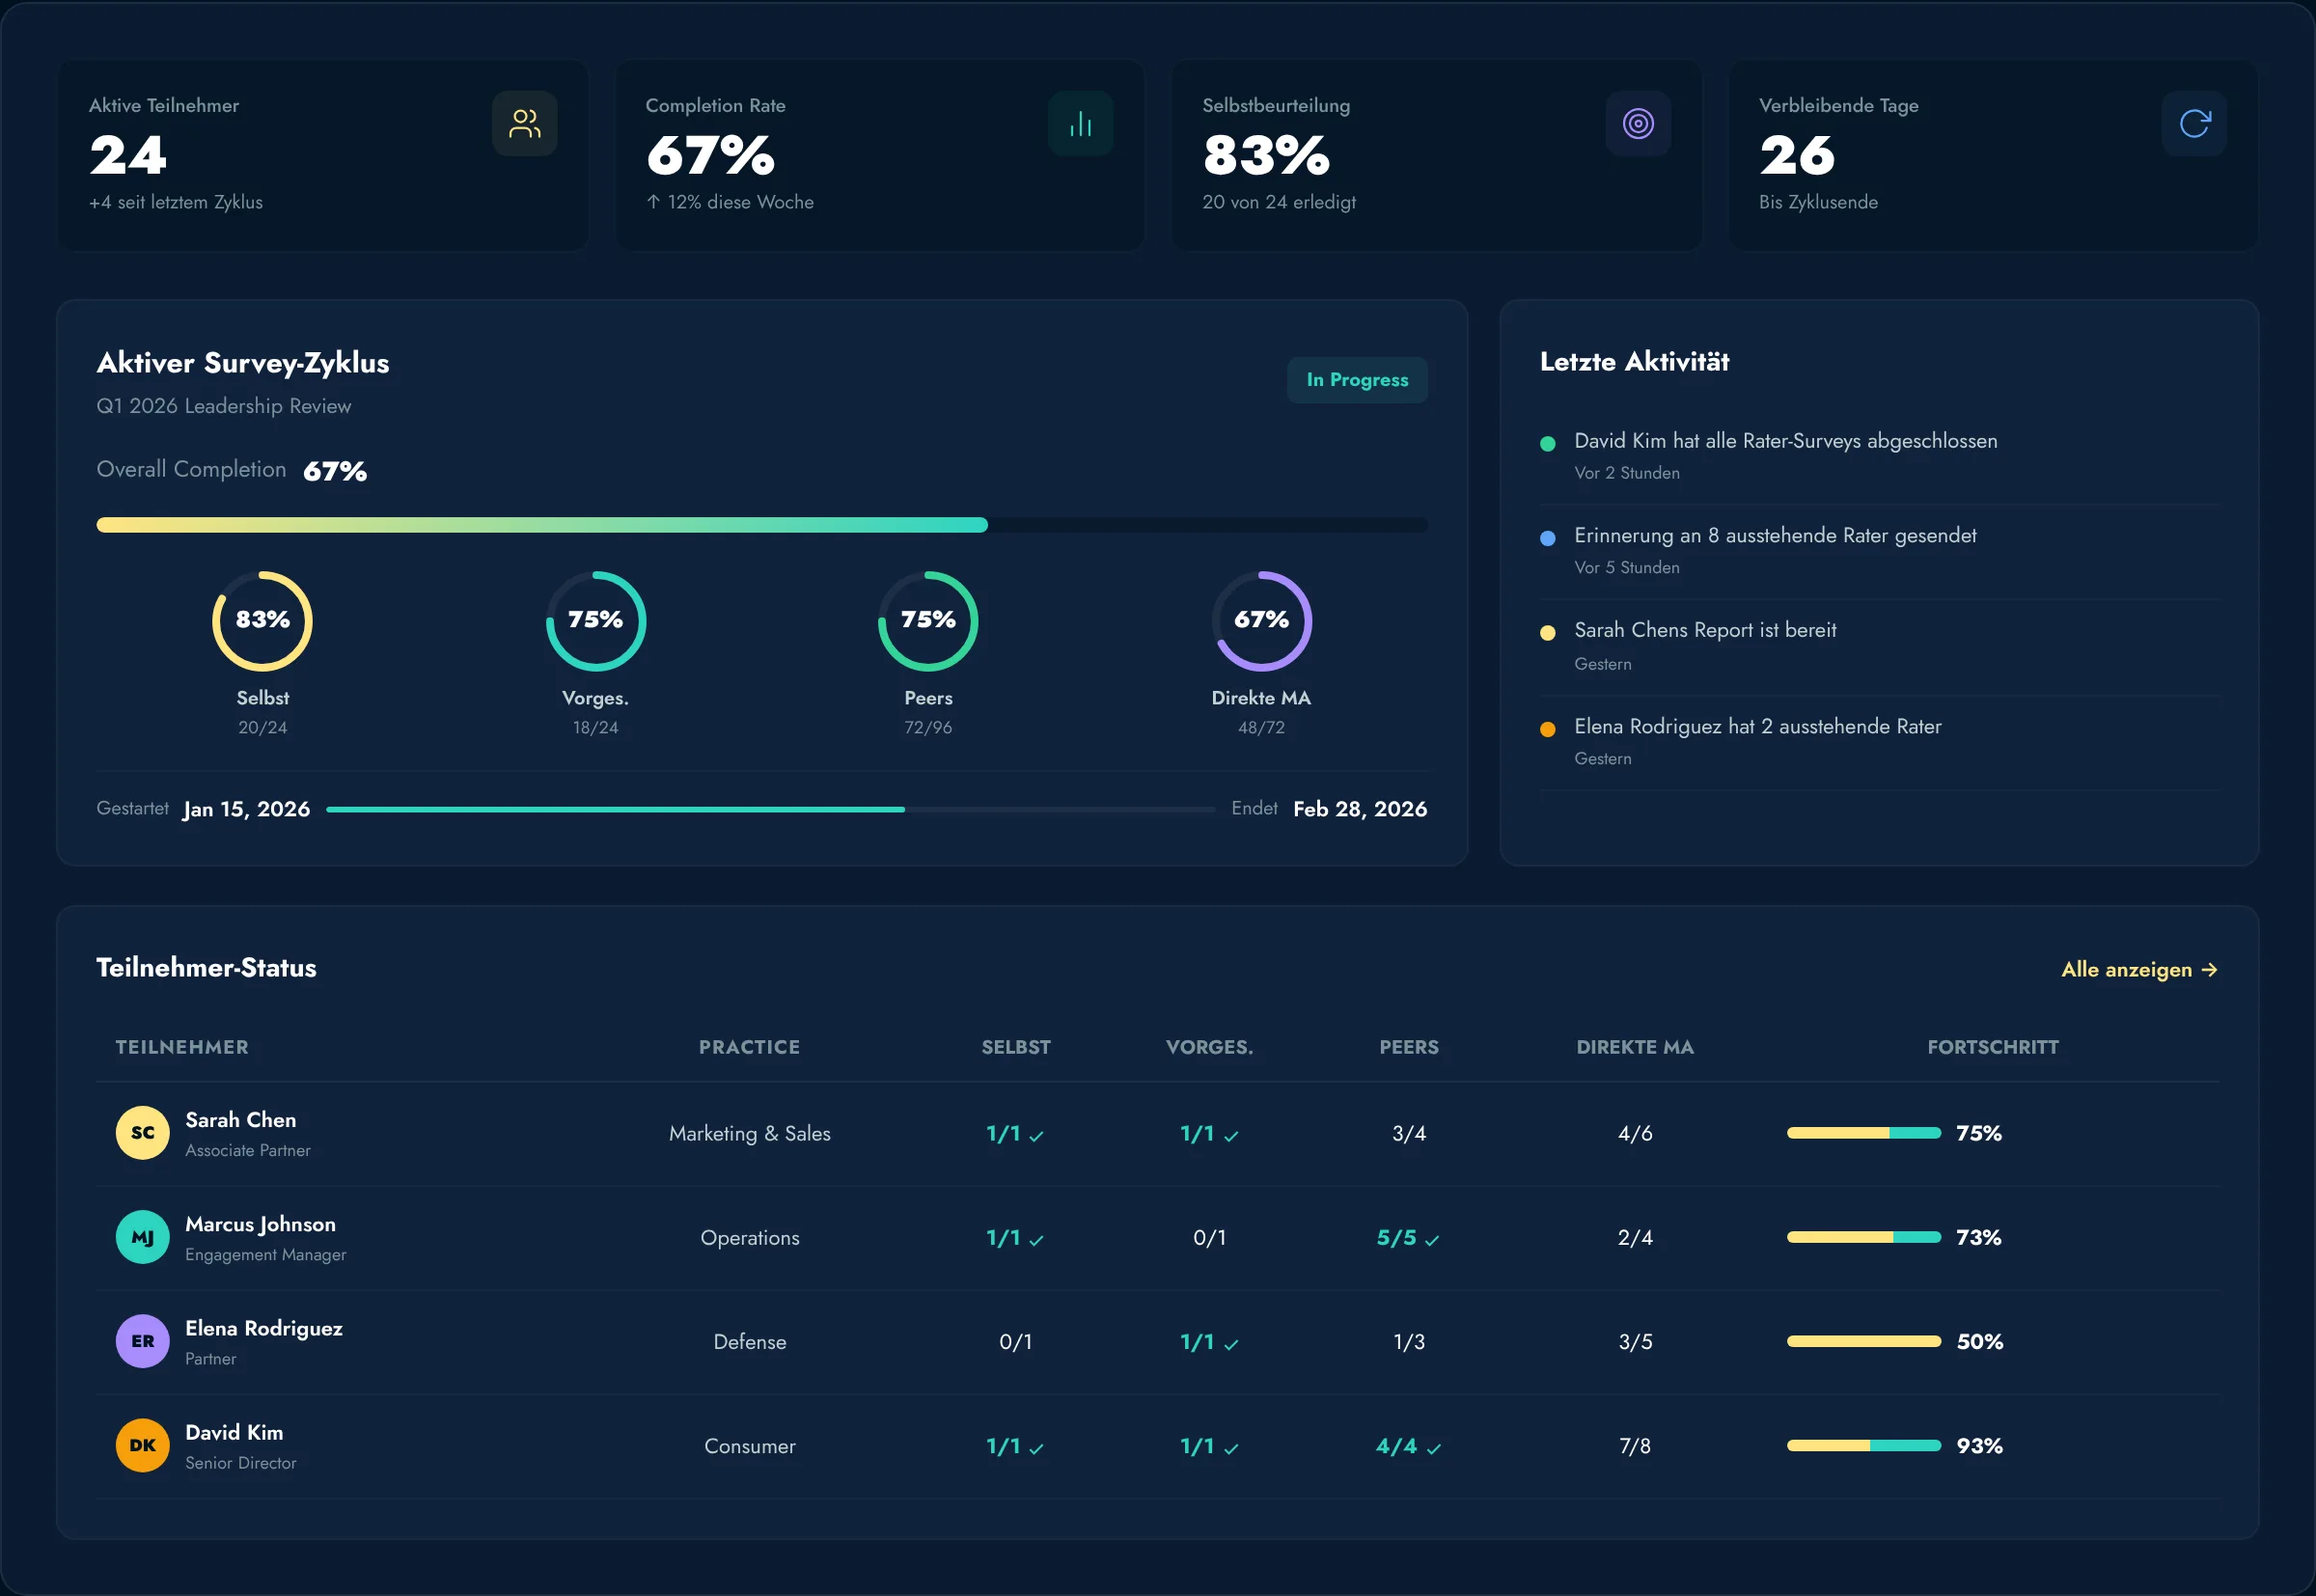Screen dimensions: 2316x1596
Task: Click Sarah Chen's 75% progress bar
Action: click(1864, 1133)
